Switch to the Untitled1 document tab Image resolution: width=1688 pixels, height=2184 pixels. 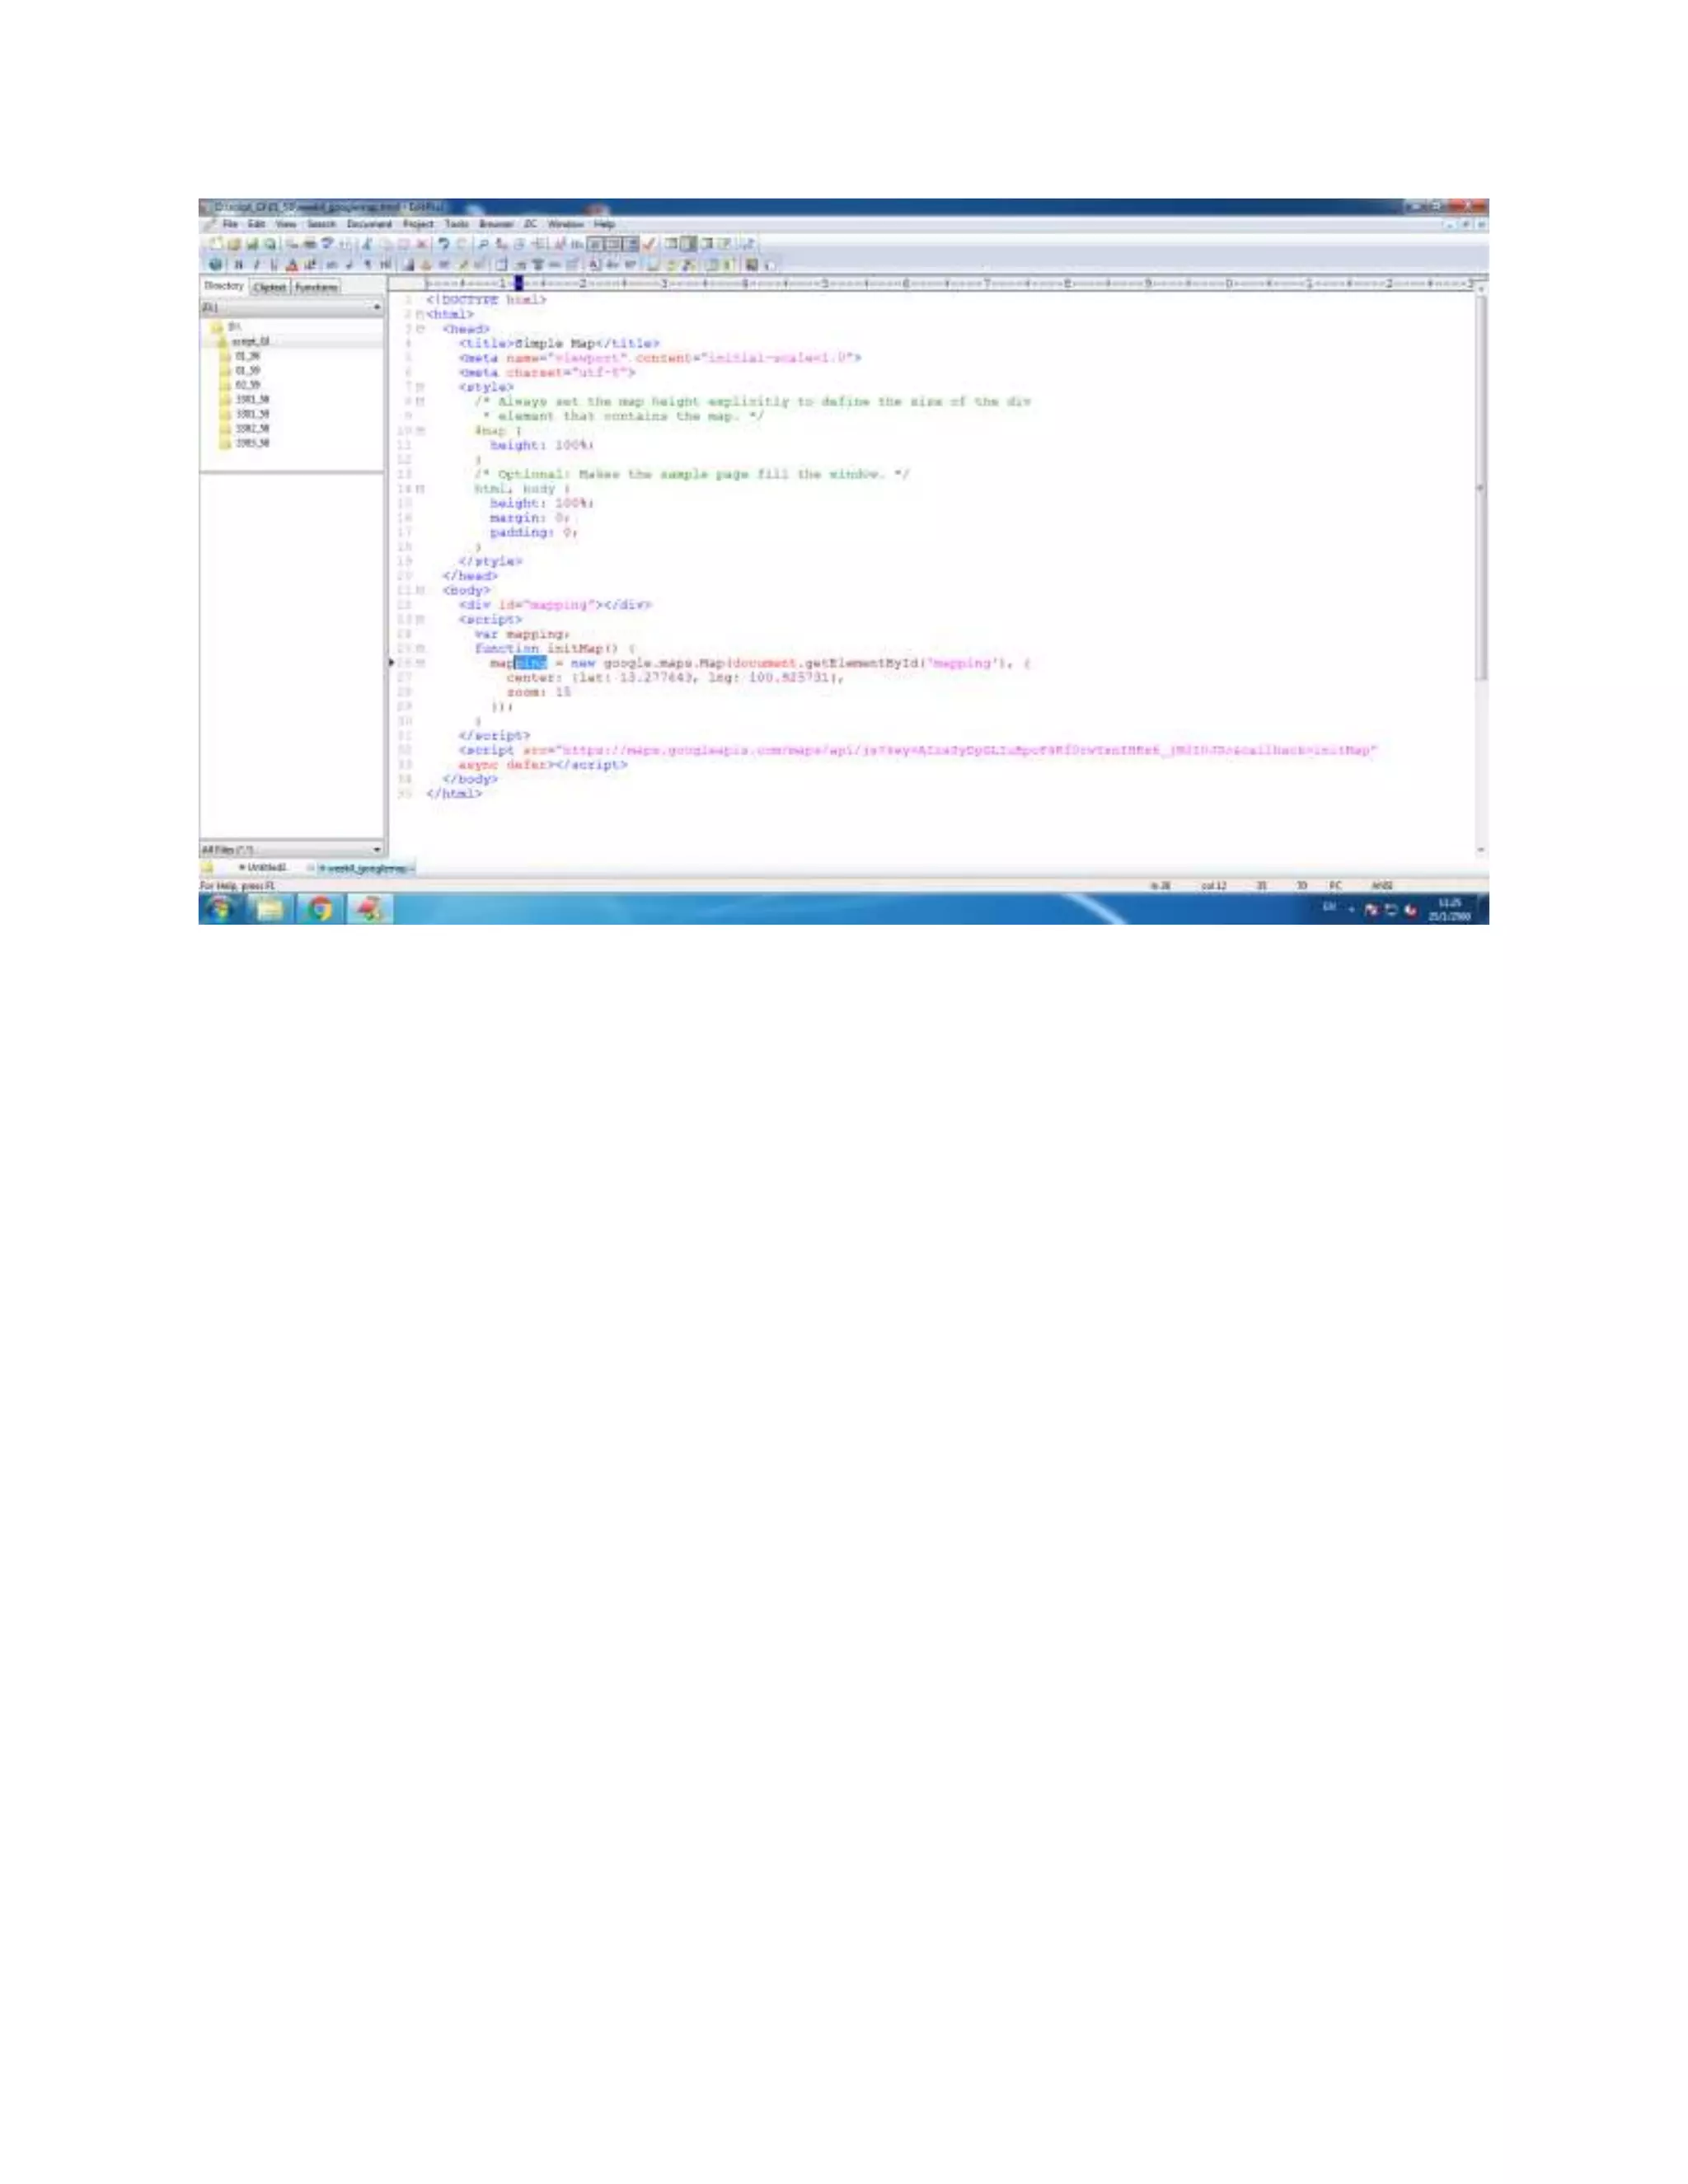(264, 868)
